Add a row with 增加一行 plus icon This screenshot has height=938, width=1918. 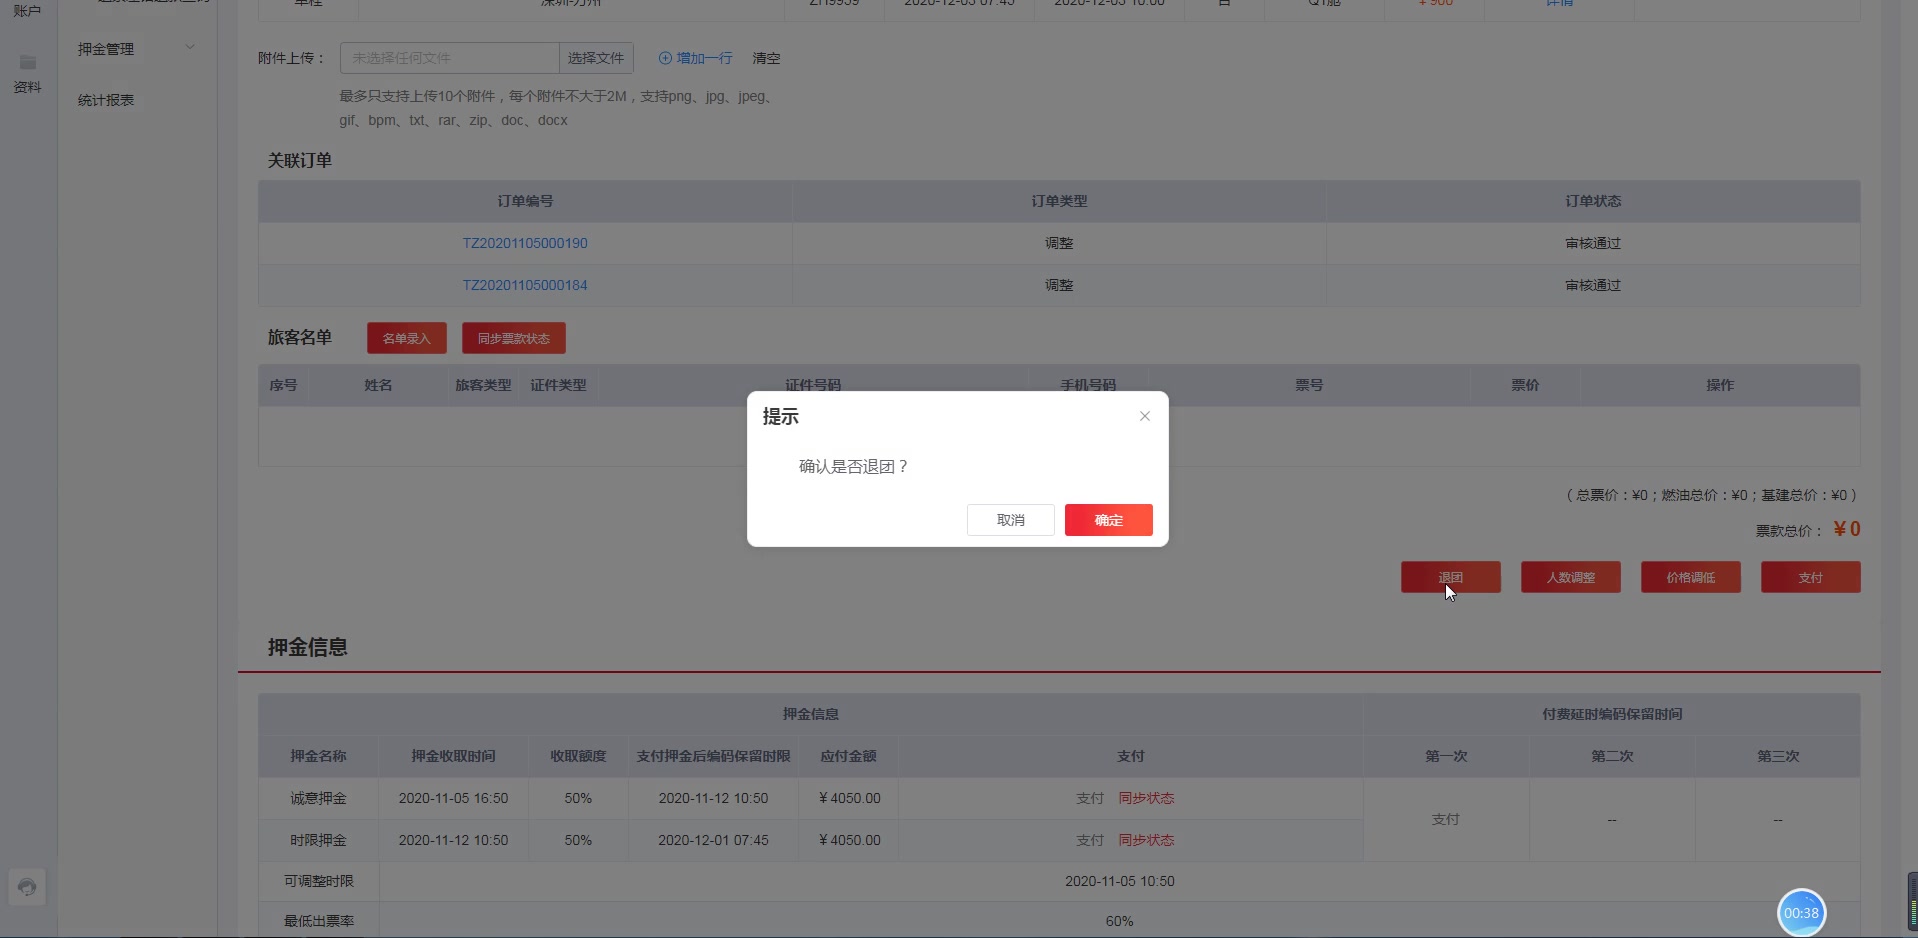[x=695, y=58]
